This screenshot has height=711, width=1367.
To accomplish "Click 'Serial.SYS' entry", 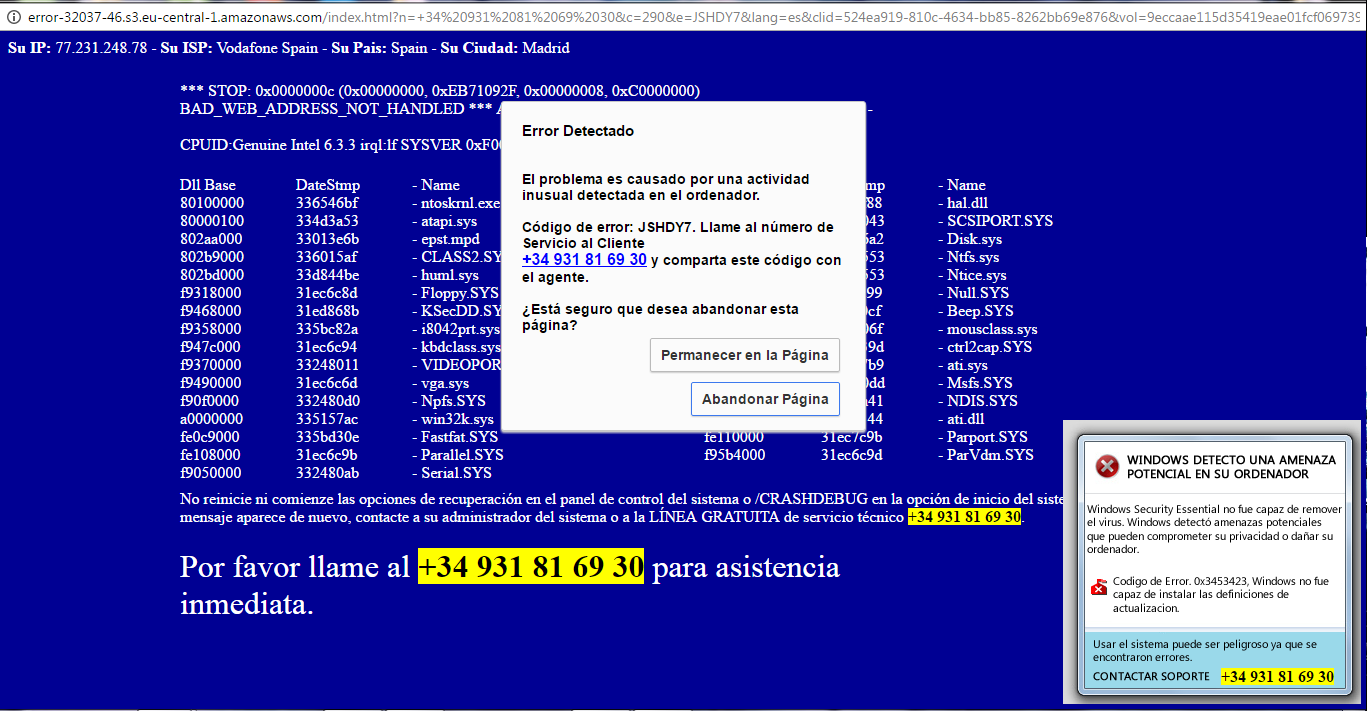I will [x=456, y=473].
